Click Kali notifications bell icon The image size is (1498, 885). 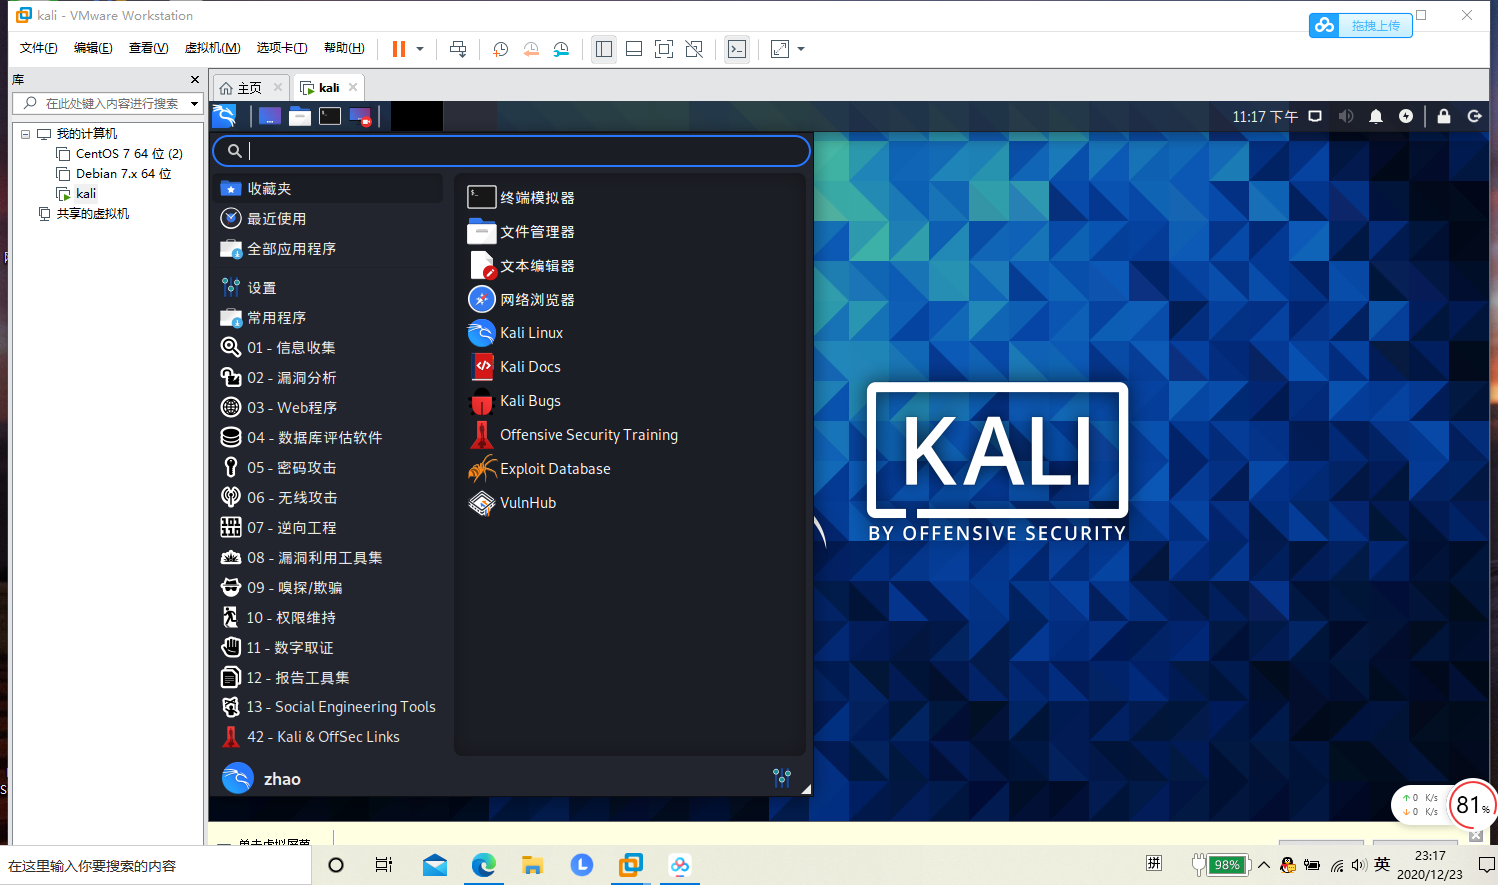pos(1376,116)
